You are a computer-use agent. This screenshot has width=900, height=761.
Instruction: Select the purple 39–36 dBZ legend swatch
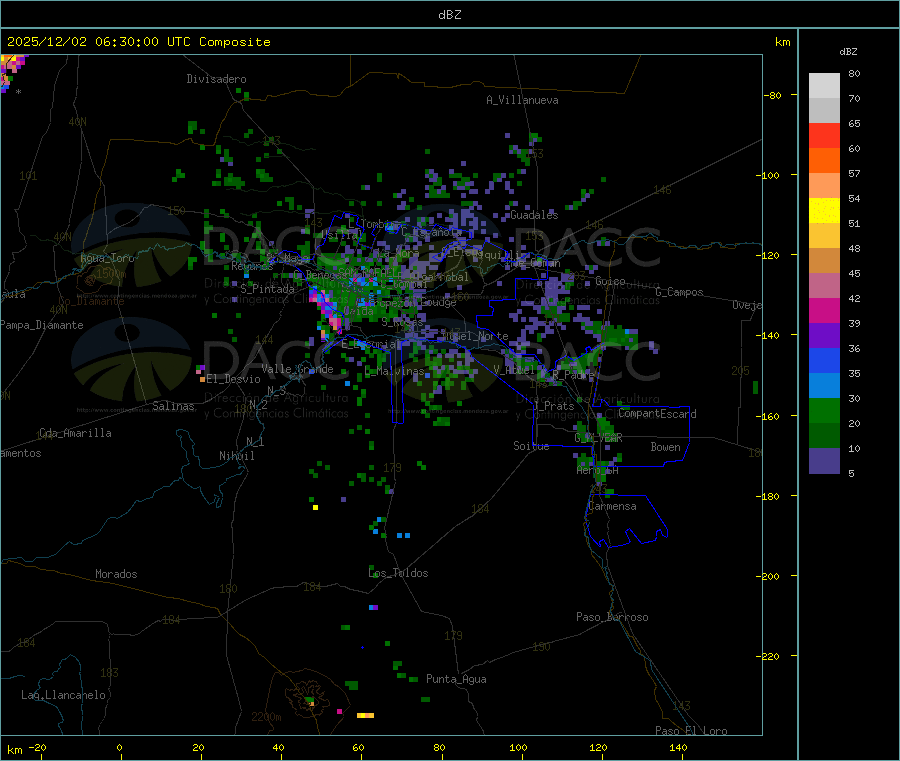[x=824, y=336]
